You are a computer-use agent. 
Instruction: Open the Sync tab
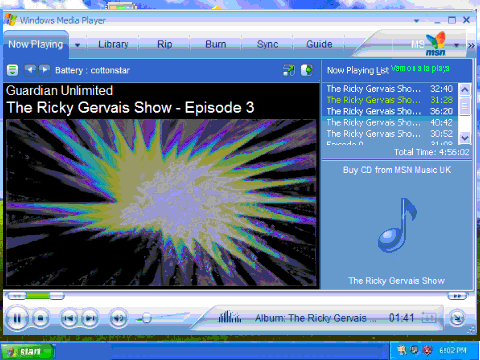pos(267,44)
